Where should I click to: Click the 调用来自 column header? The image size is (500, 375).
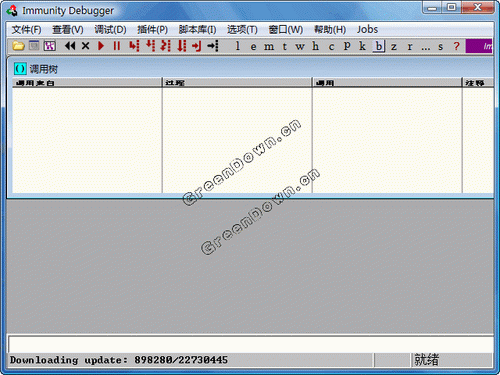pyautogui.click(x=87, y=83)
